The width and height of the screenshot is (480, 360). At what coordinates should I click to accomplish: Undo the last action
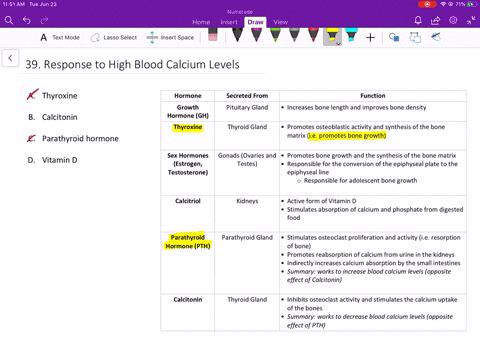tap(27, 21)
